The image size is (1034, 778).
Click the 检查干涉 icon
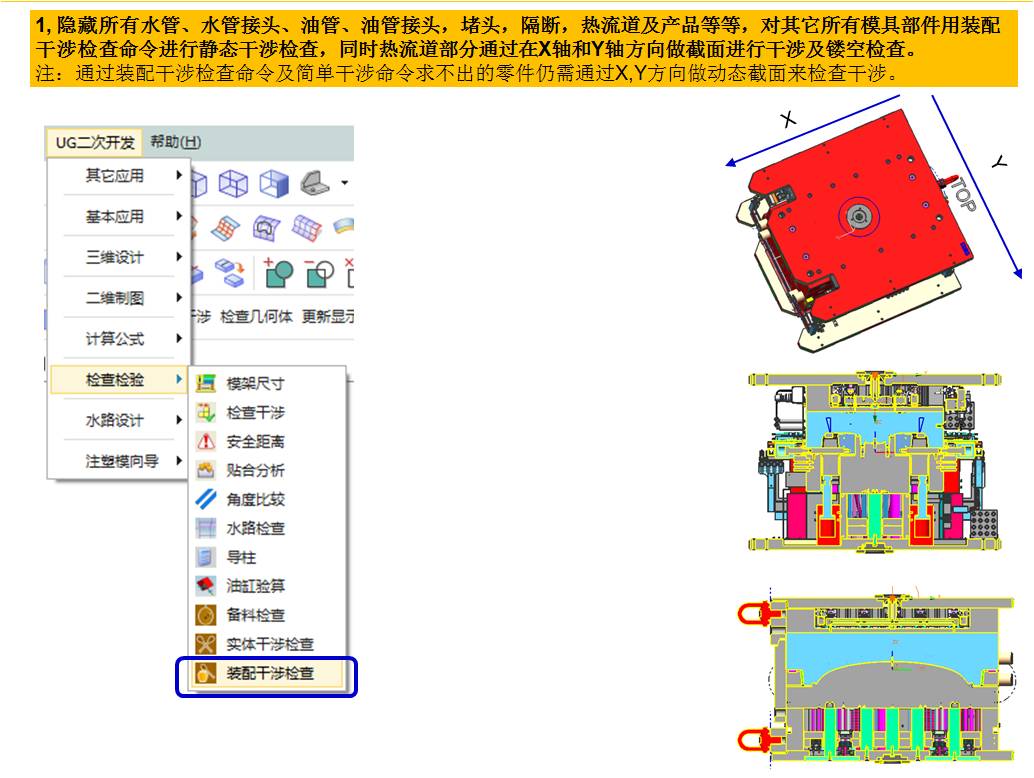coord(206,412)
